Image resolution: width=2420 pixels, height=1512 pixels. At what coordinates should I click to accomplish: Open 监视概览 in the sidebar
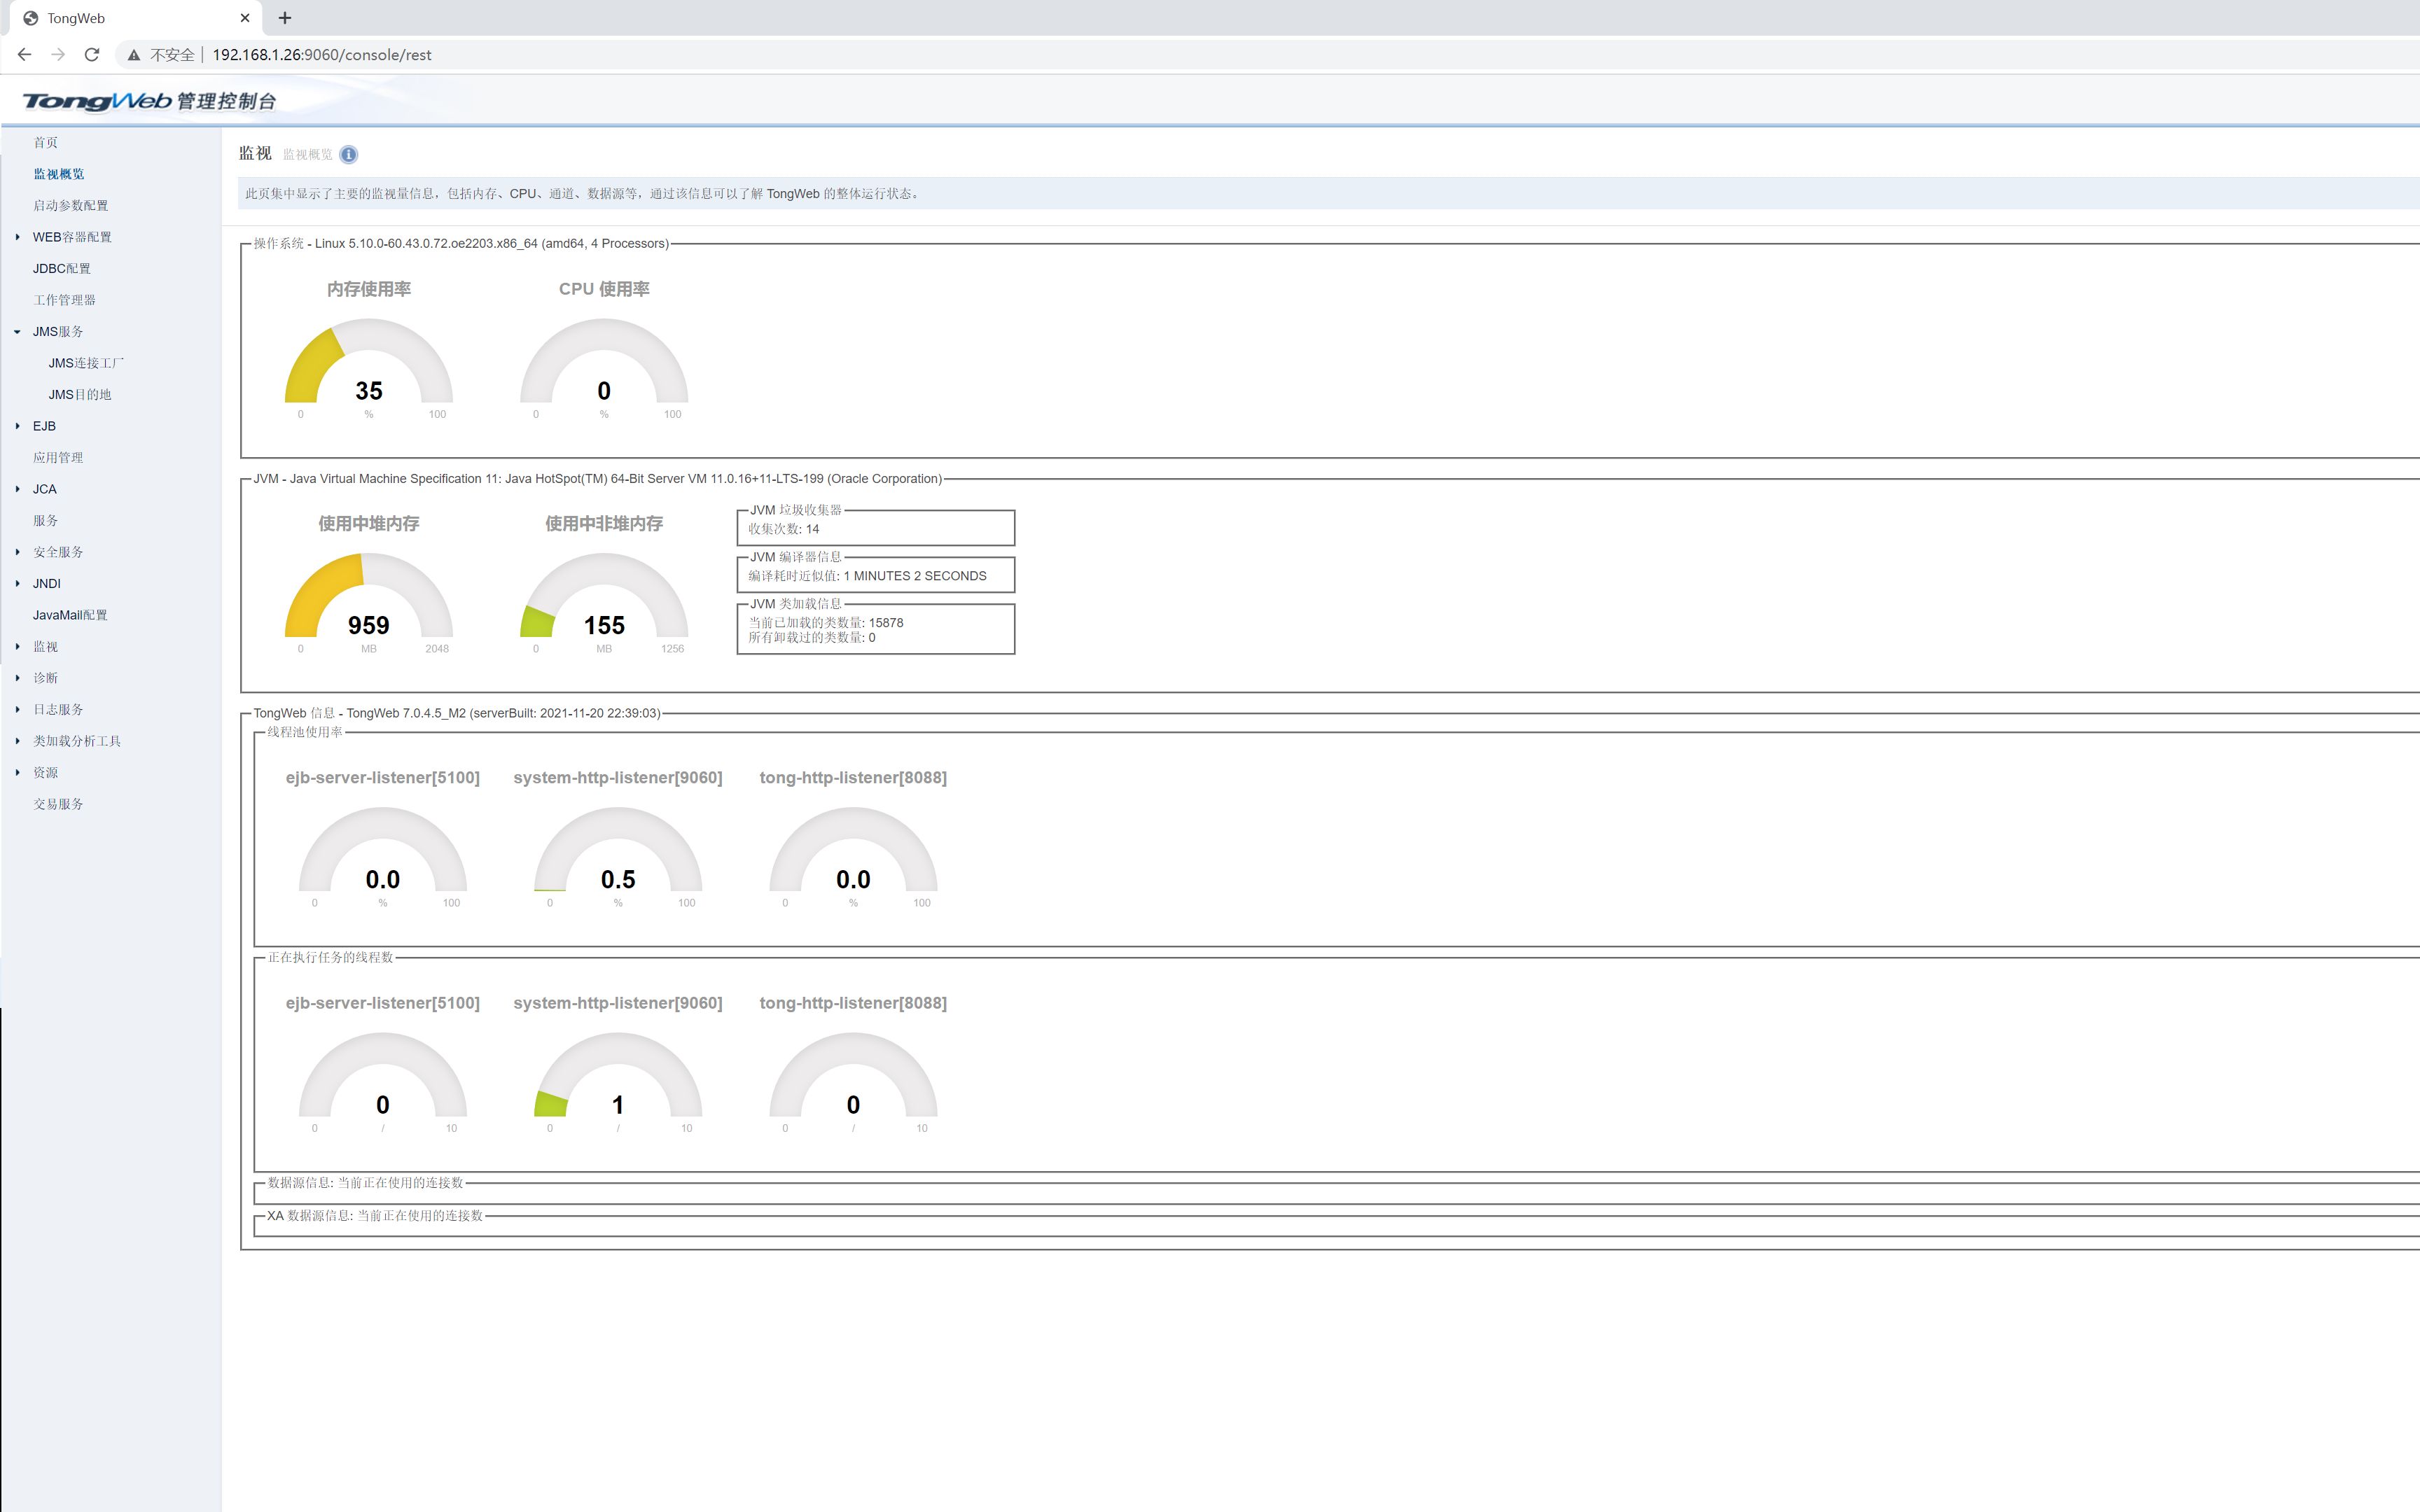tap(59, 174)
